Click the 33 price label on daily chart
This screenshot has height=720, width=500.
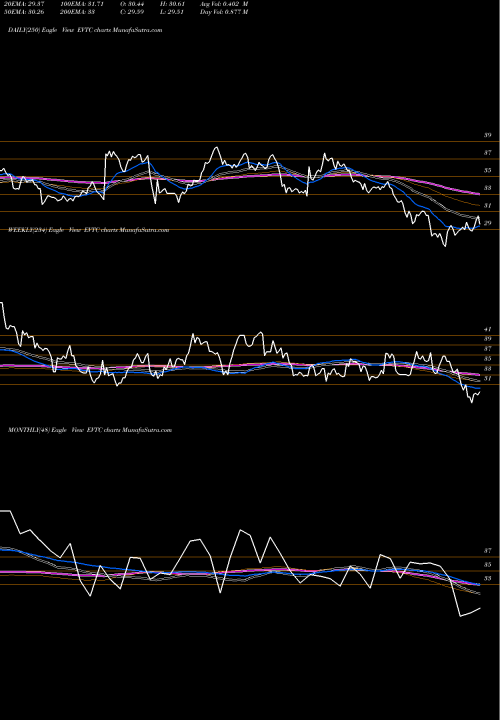(488, 188)
